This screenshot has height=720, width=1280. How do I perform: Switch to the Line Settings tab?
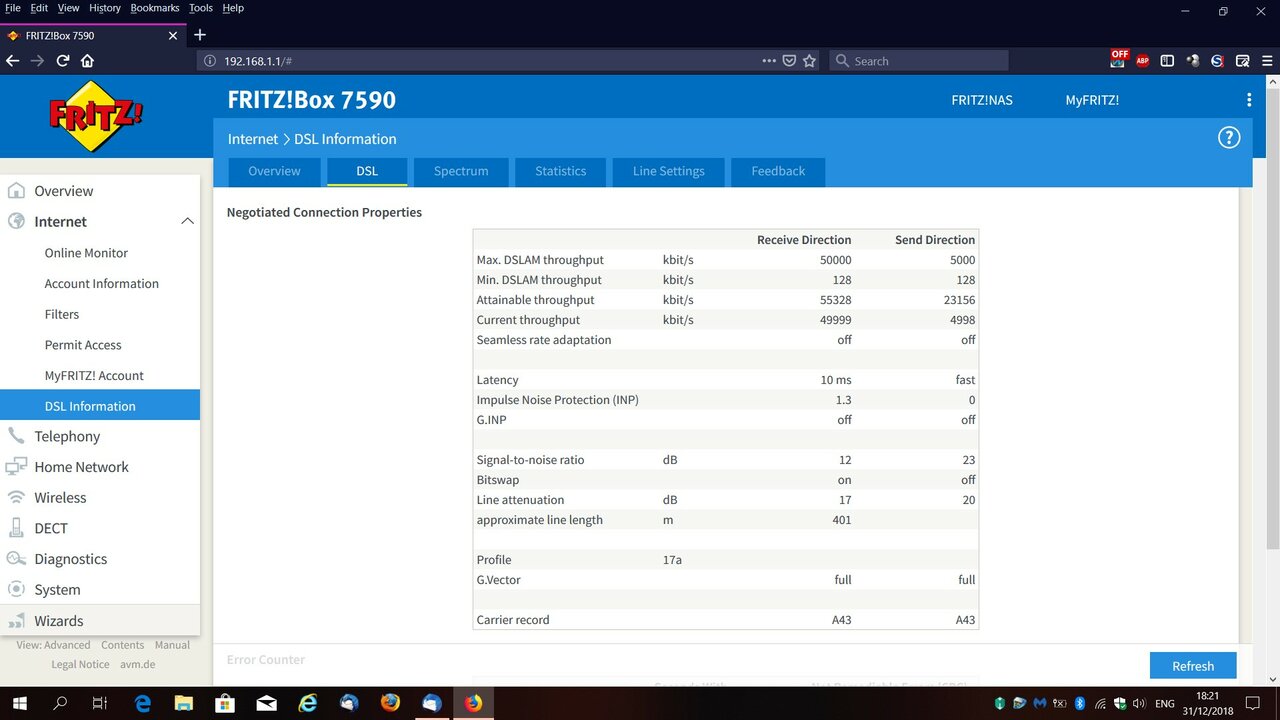669,171
